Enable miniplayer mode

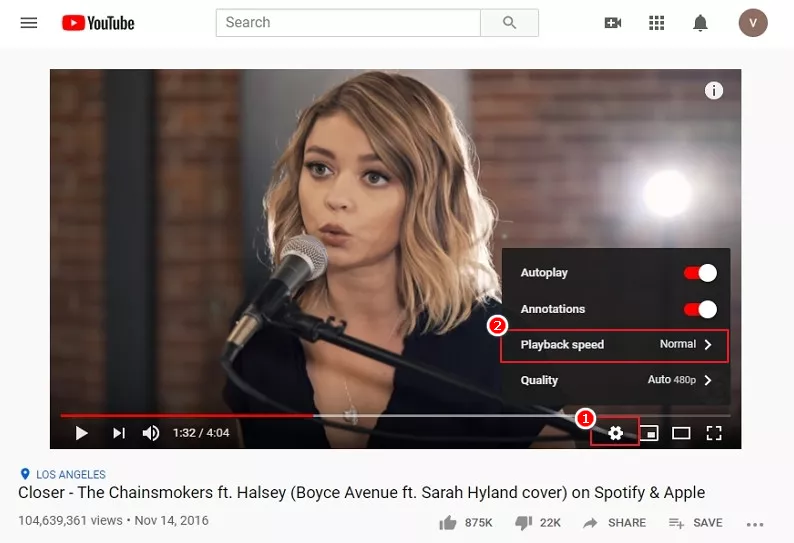pyautogui.click(x=649, y=433)
